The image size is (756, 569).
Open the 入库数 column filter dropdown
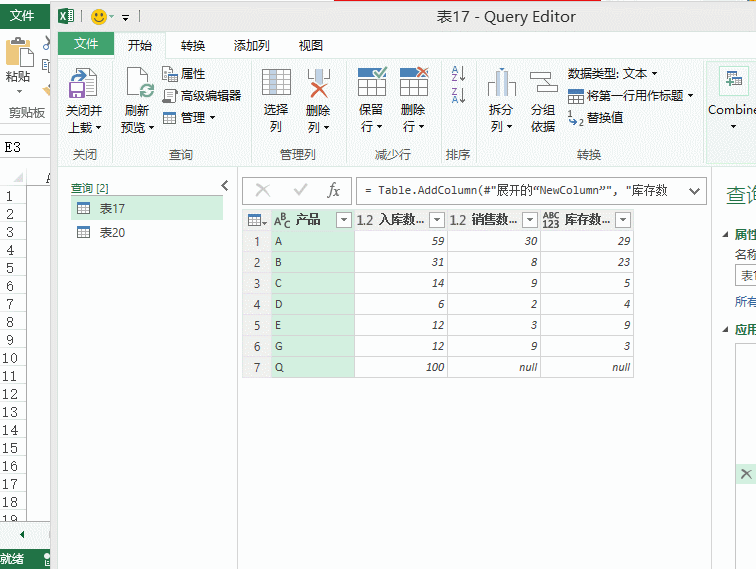coord(437,220)
